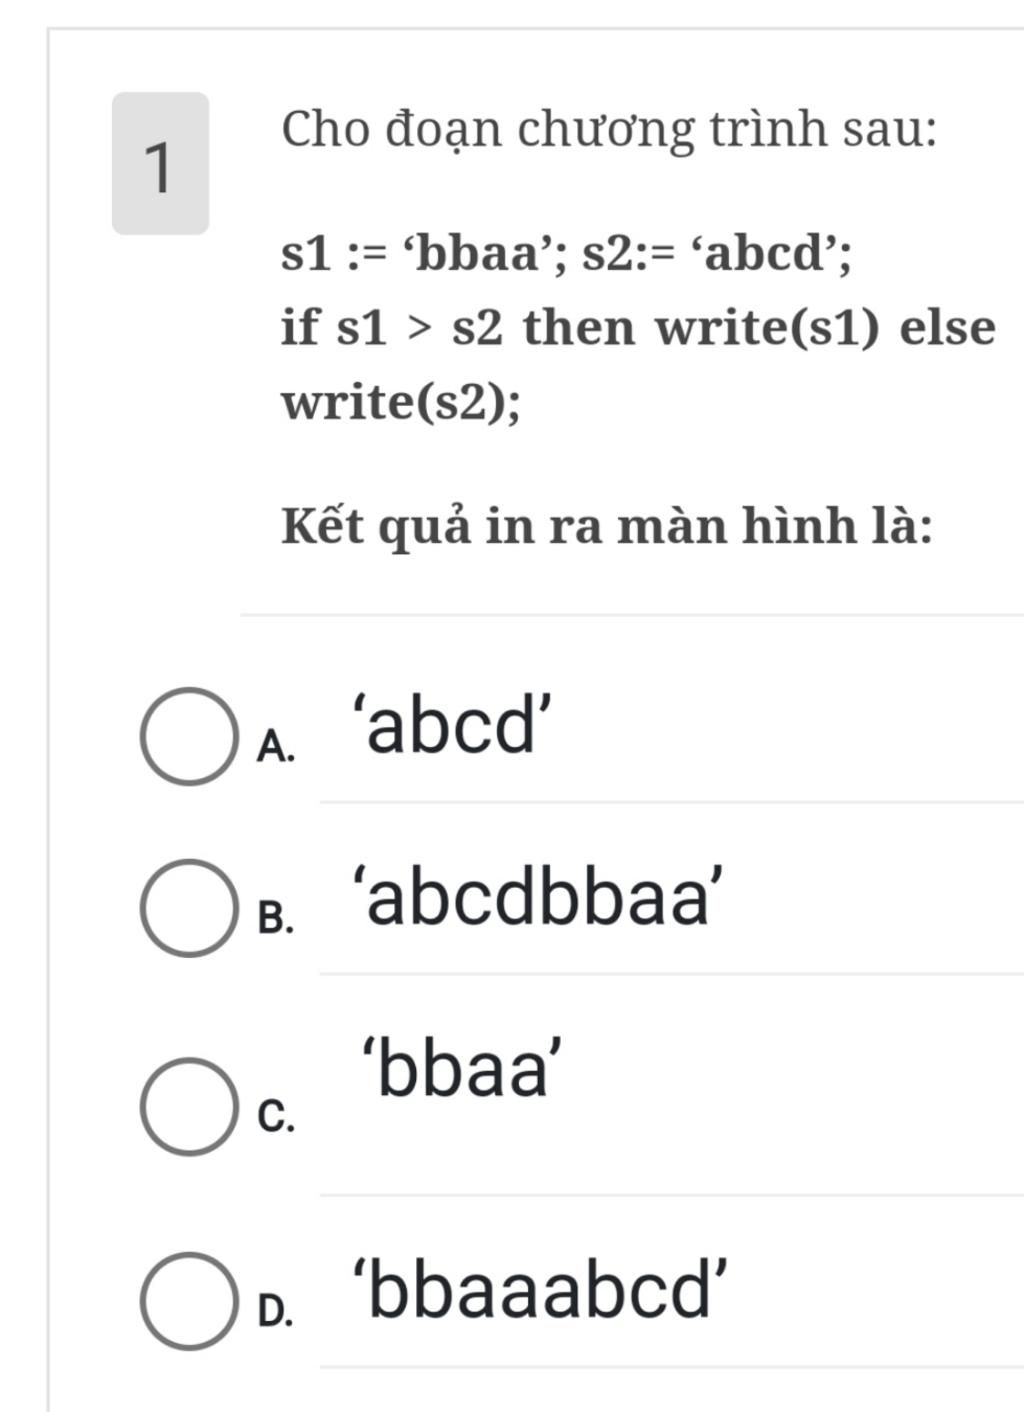
Task: Click the code assignment s2:= 'abcd';
Action: (717, 255)
